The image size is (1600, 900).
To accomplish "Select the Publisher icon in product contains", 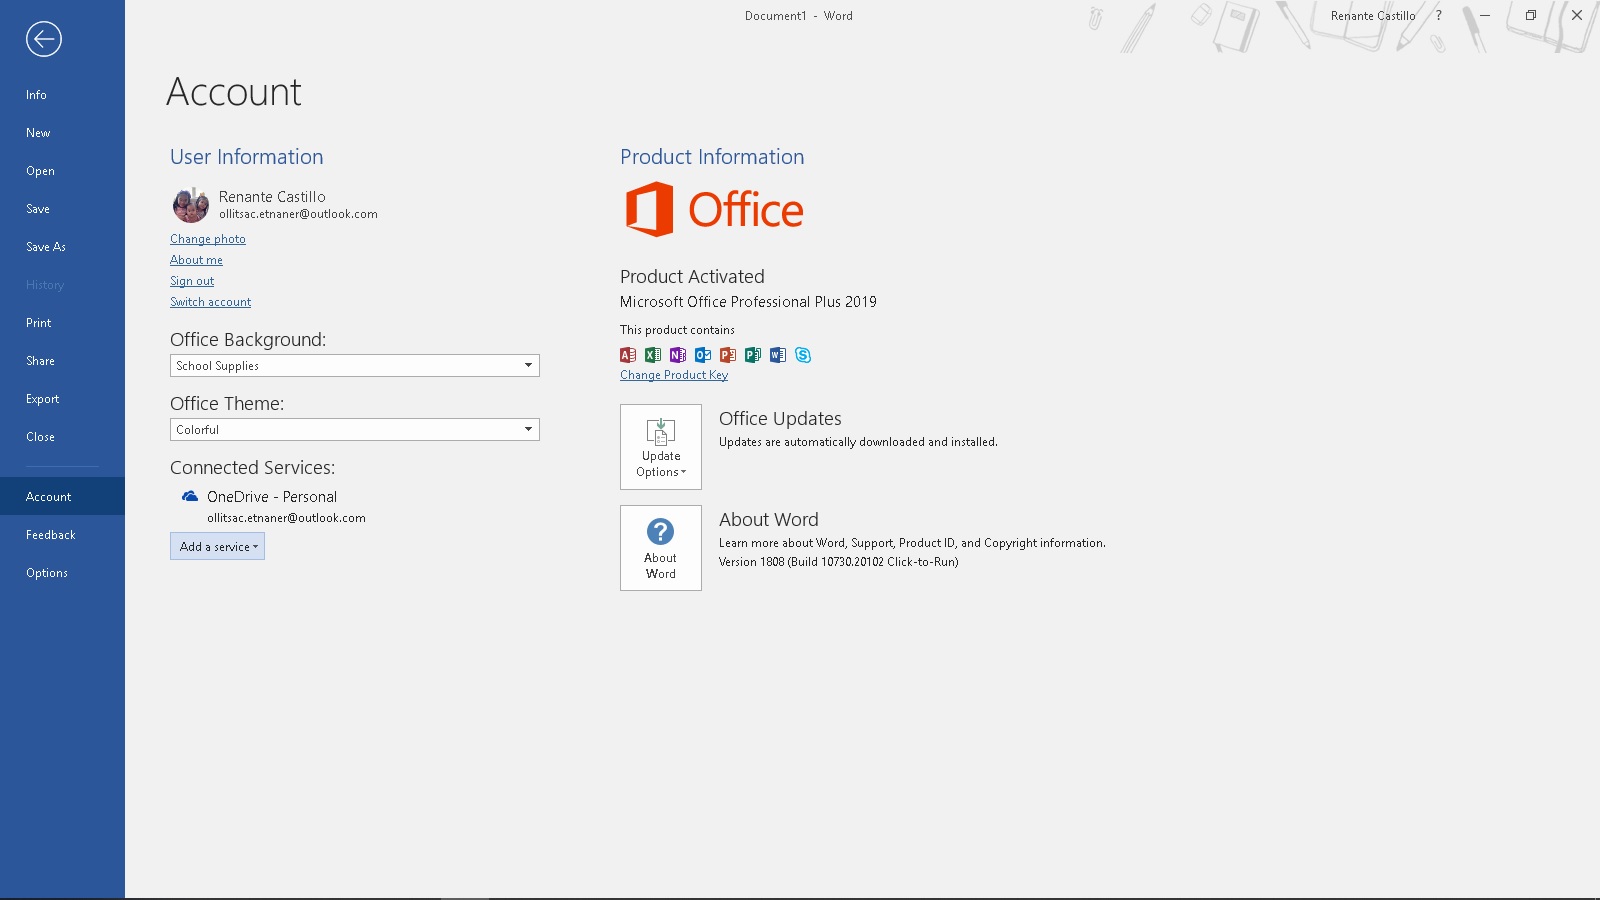I will pyautogui.click(x=752, y=355).
